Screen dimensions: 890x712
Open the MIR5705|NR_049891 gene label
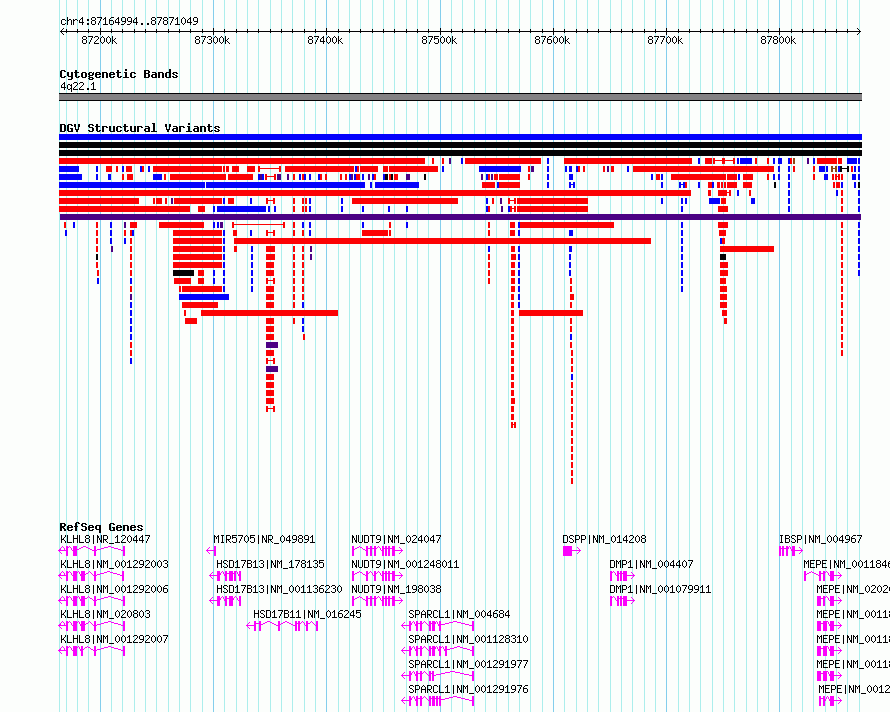click(265, 539)
